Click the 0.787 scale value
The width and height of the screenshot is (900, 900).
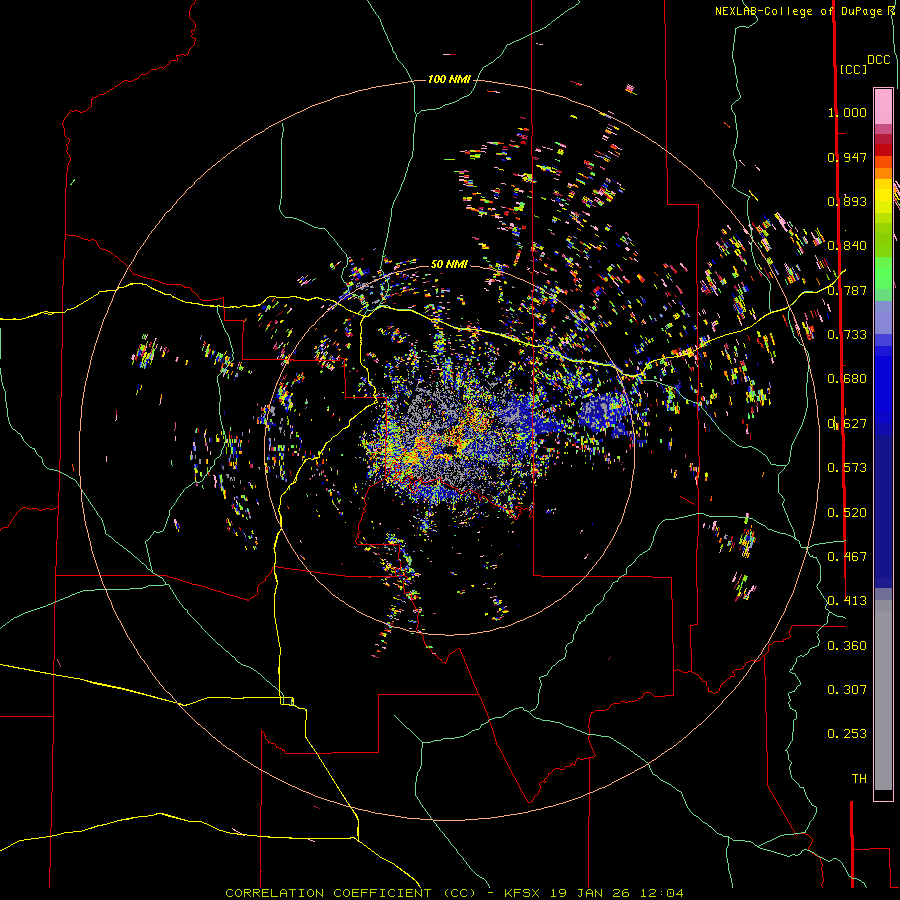tap(847, 290)
